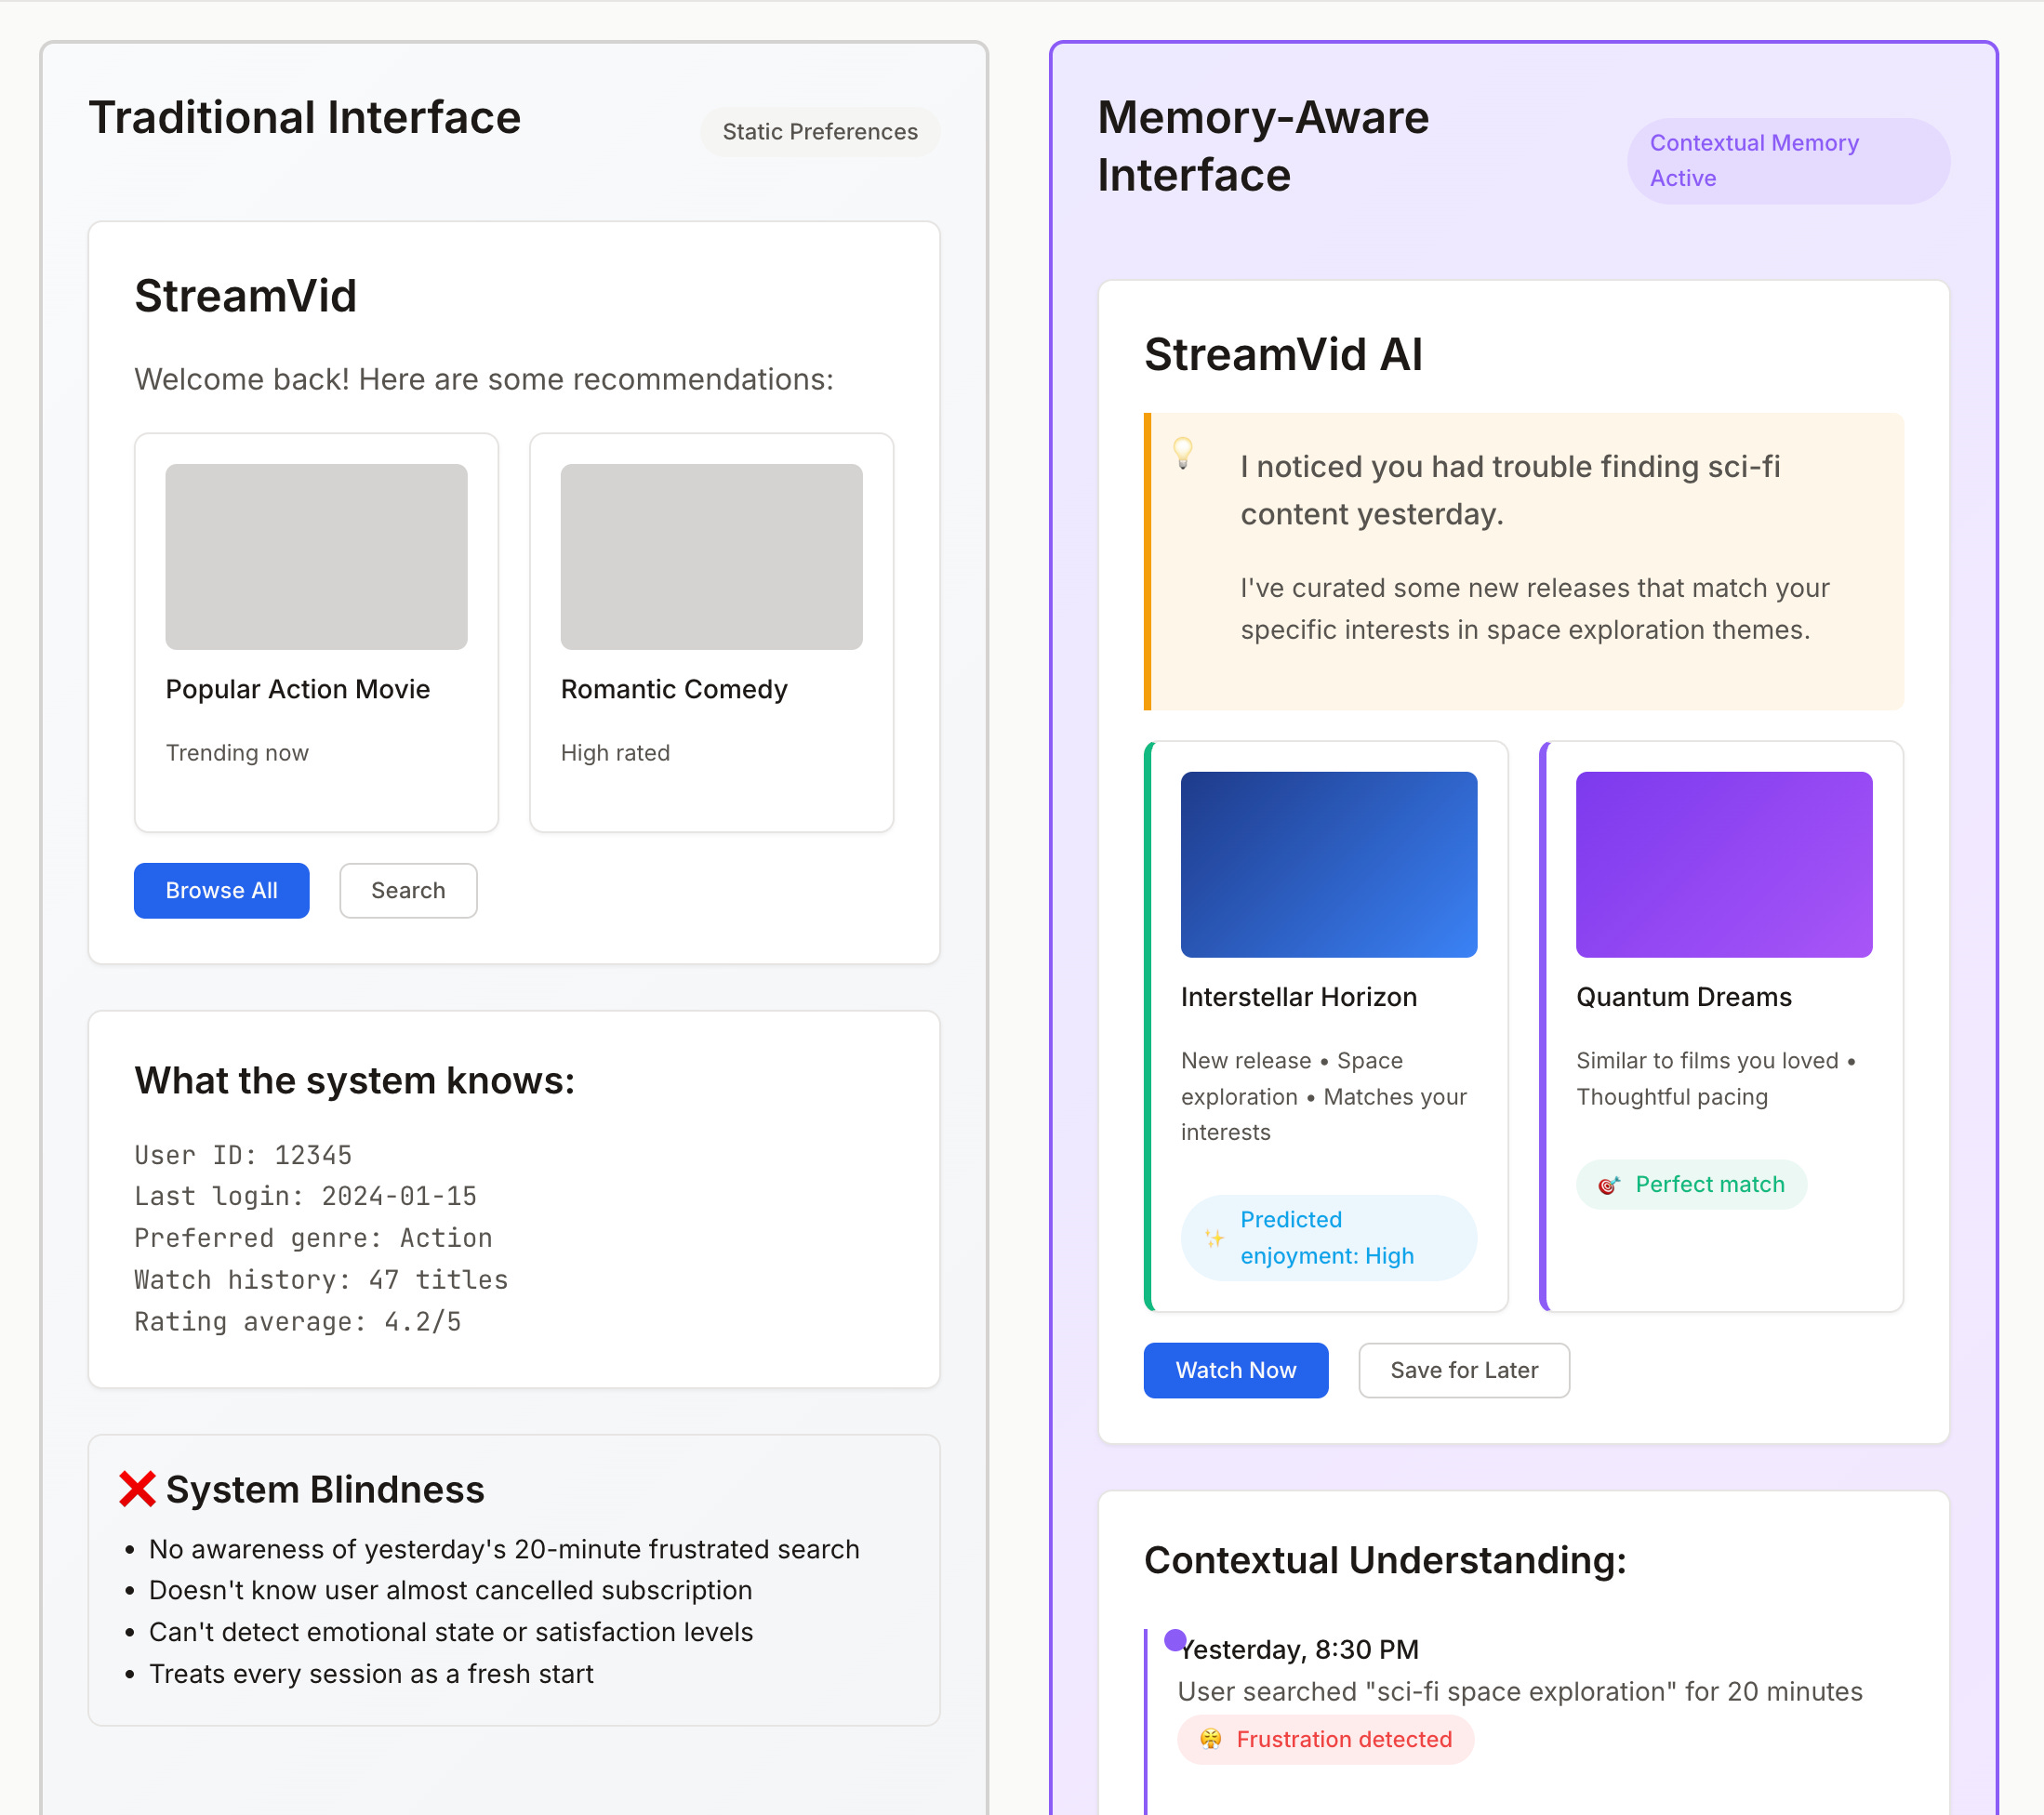Click the Static Preferences badge

tap(819, 132)
